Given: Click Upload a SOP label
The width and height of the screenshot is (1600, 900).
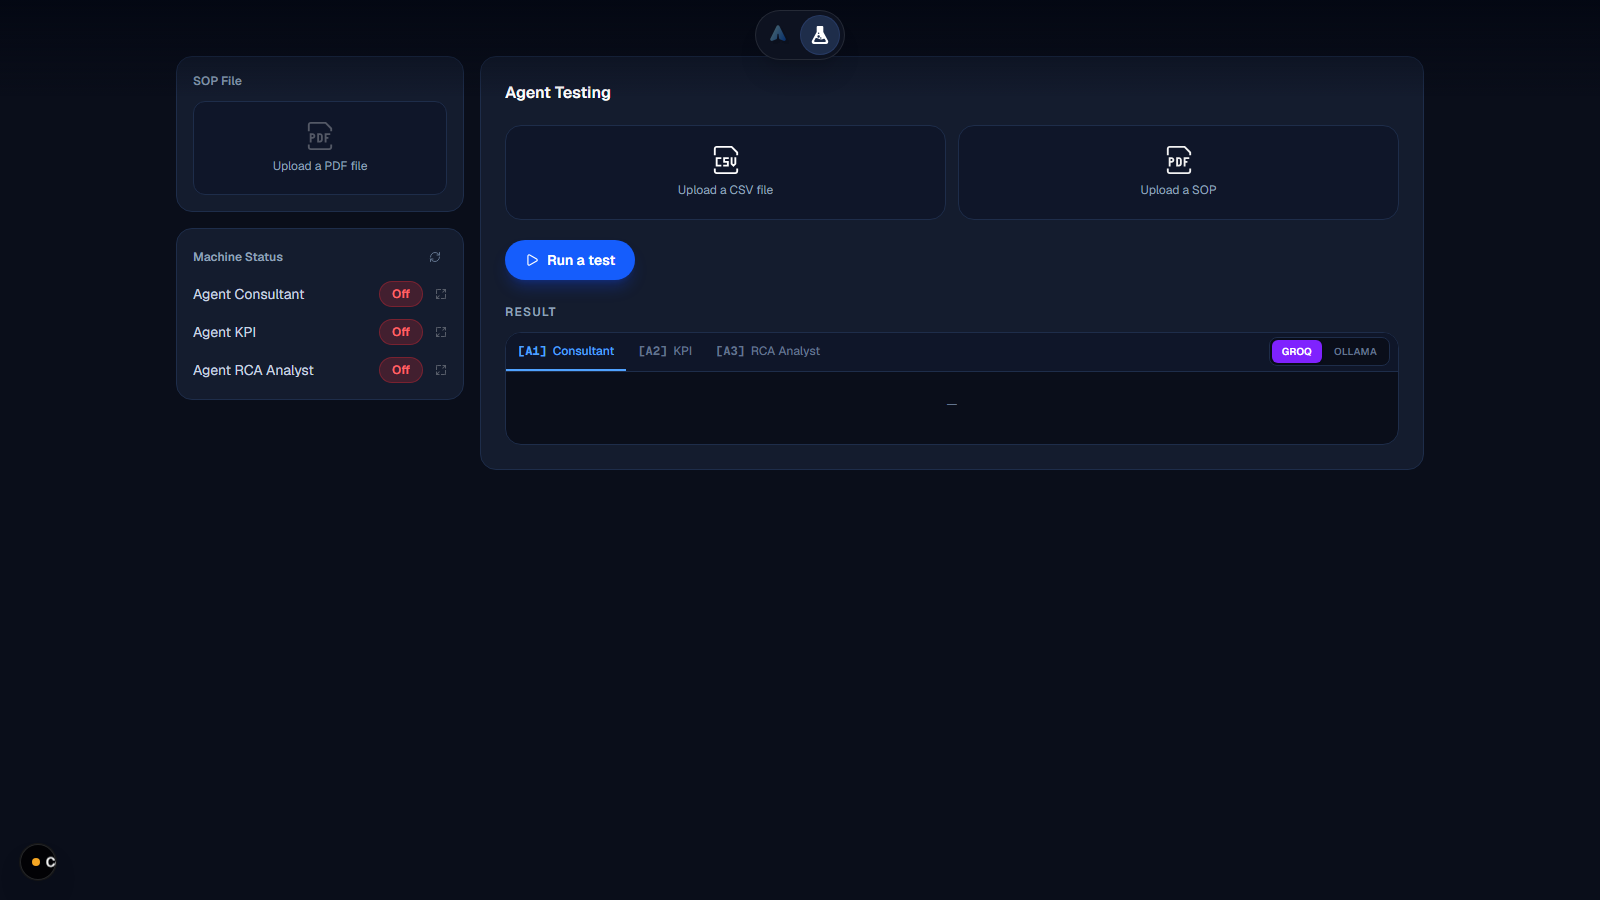Looking at the screenshot, I should pos(1178,190).
